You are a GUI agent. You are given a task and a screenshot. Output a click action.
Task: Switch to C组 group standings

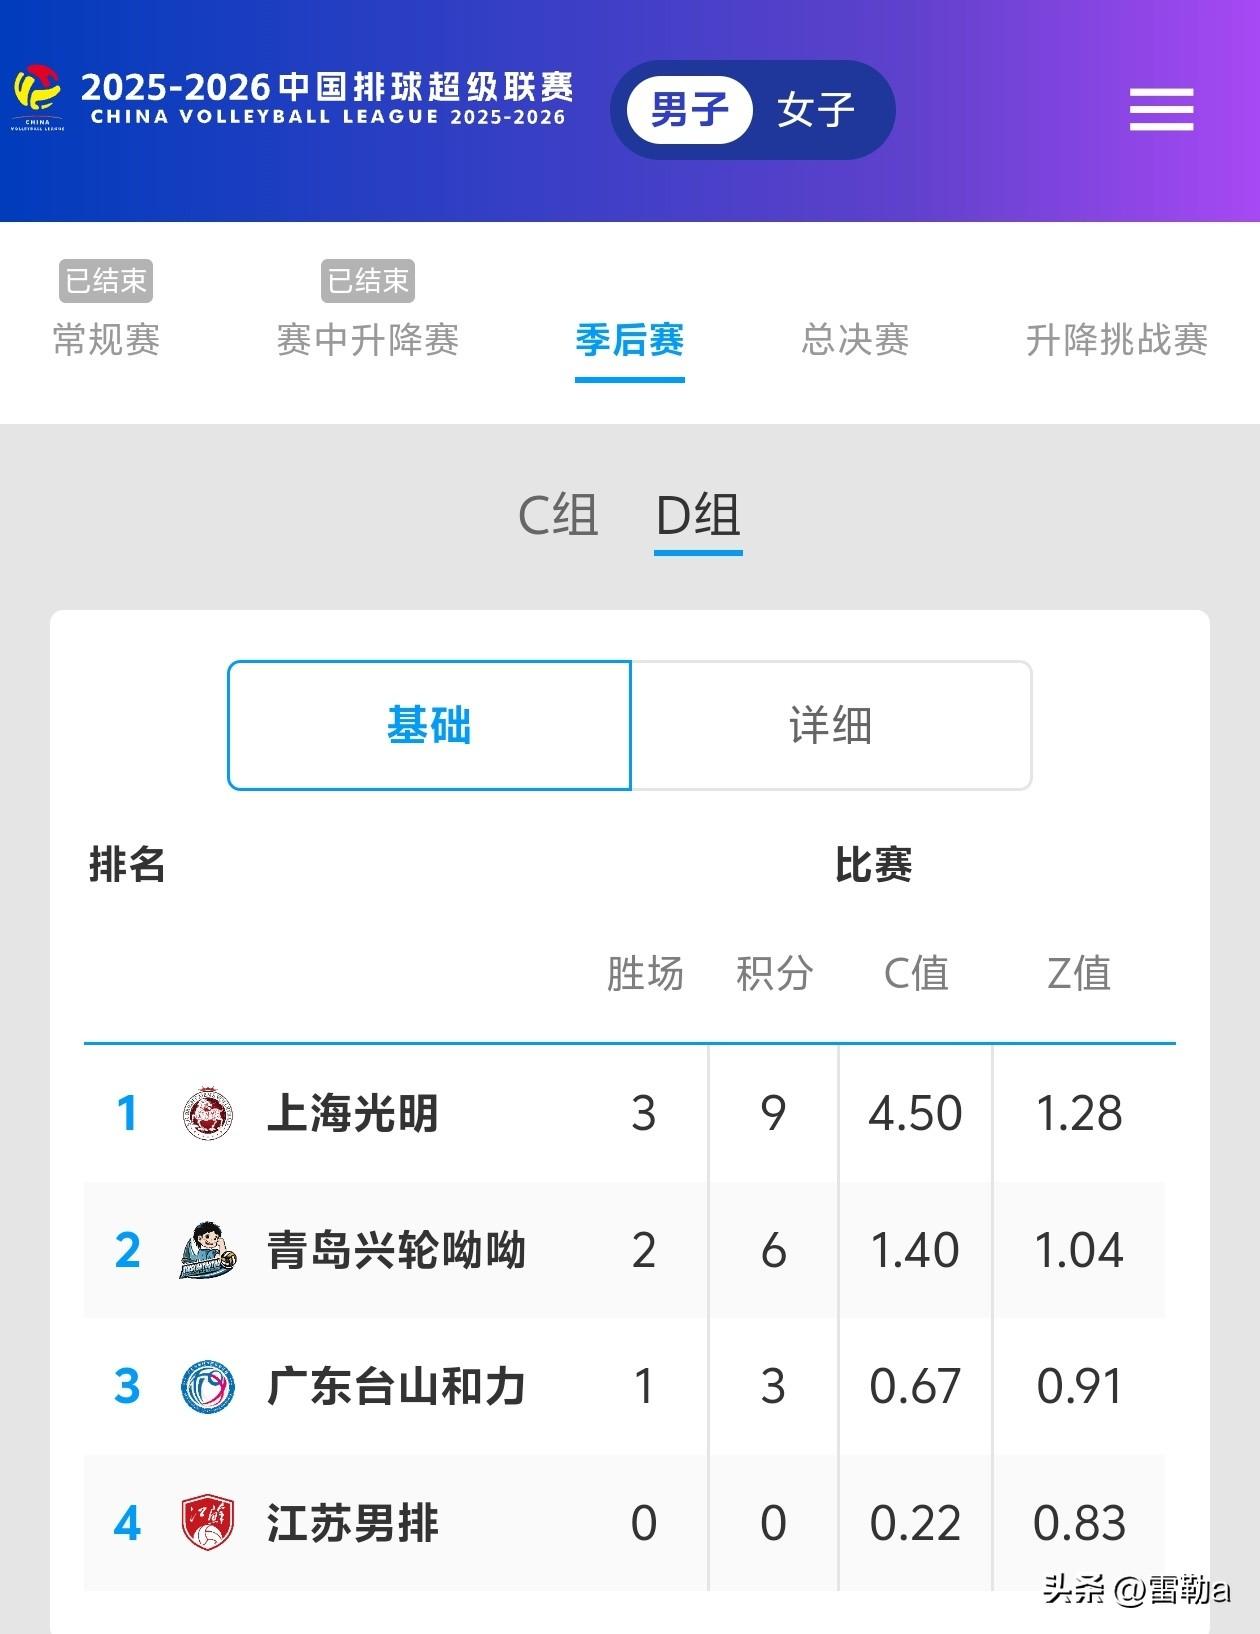(x=557, y=516)
